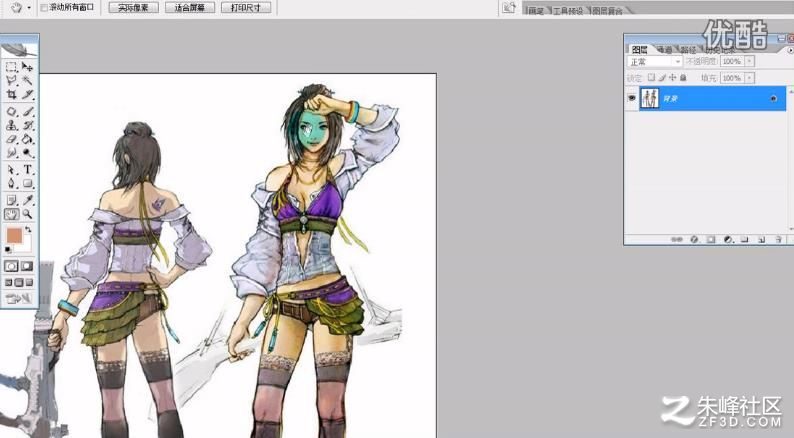Switch to the Layers tab
Viewport: 794px width, 438px height.
pyautogui.click(x=640, y=50)
